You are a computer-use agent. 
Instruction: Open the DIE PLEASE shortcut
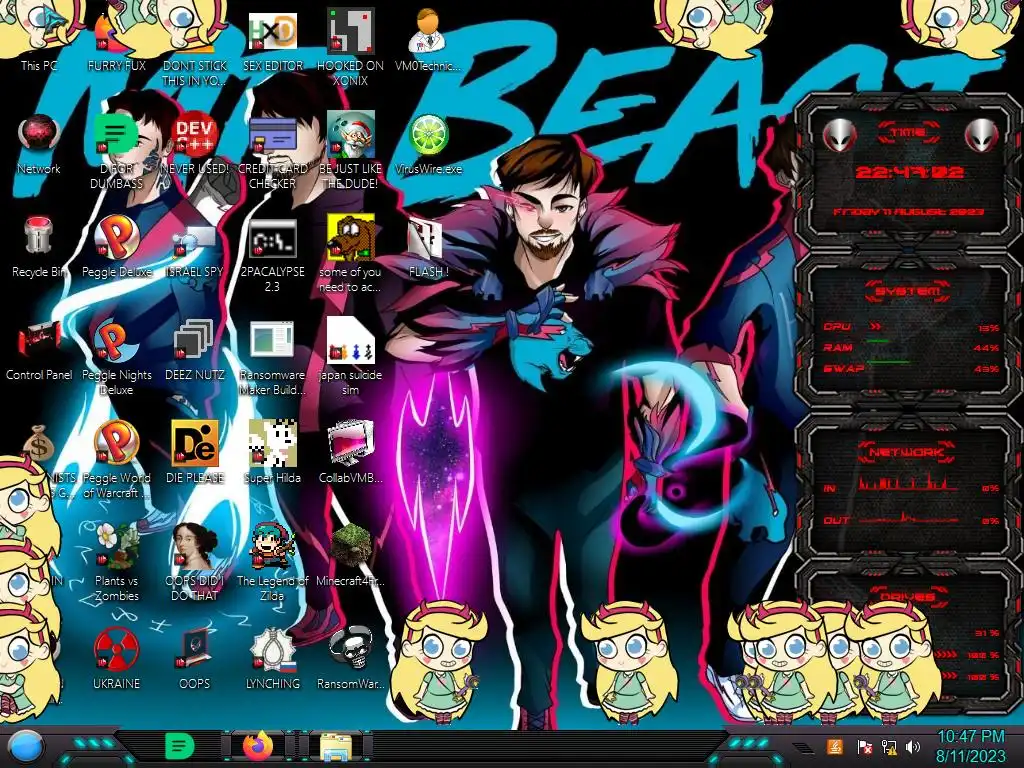pyautogui.click(x=194, y=453)
